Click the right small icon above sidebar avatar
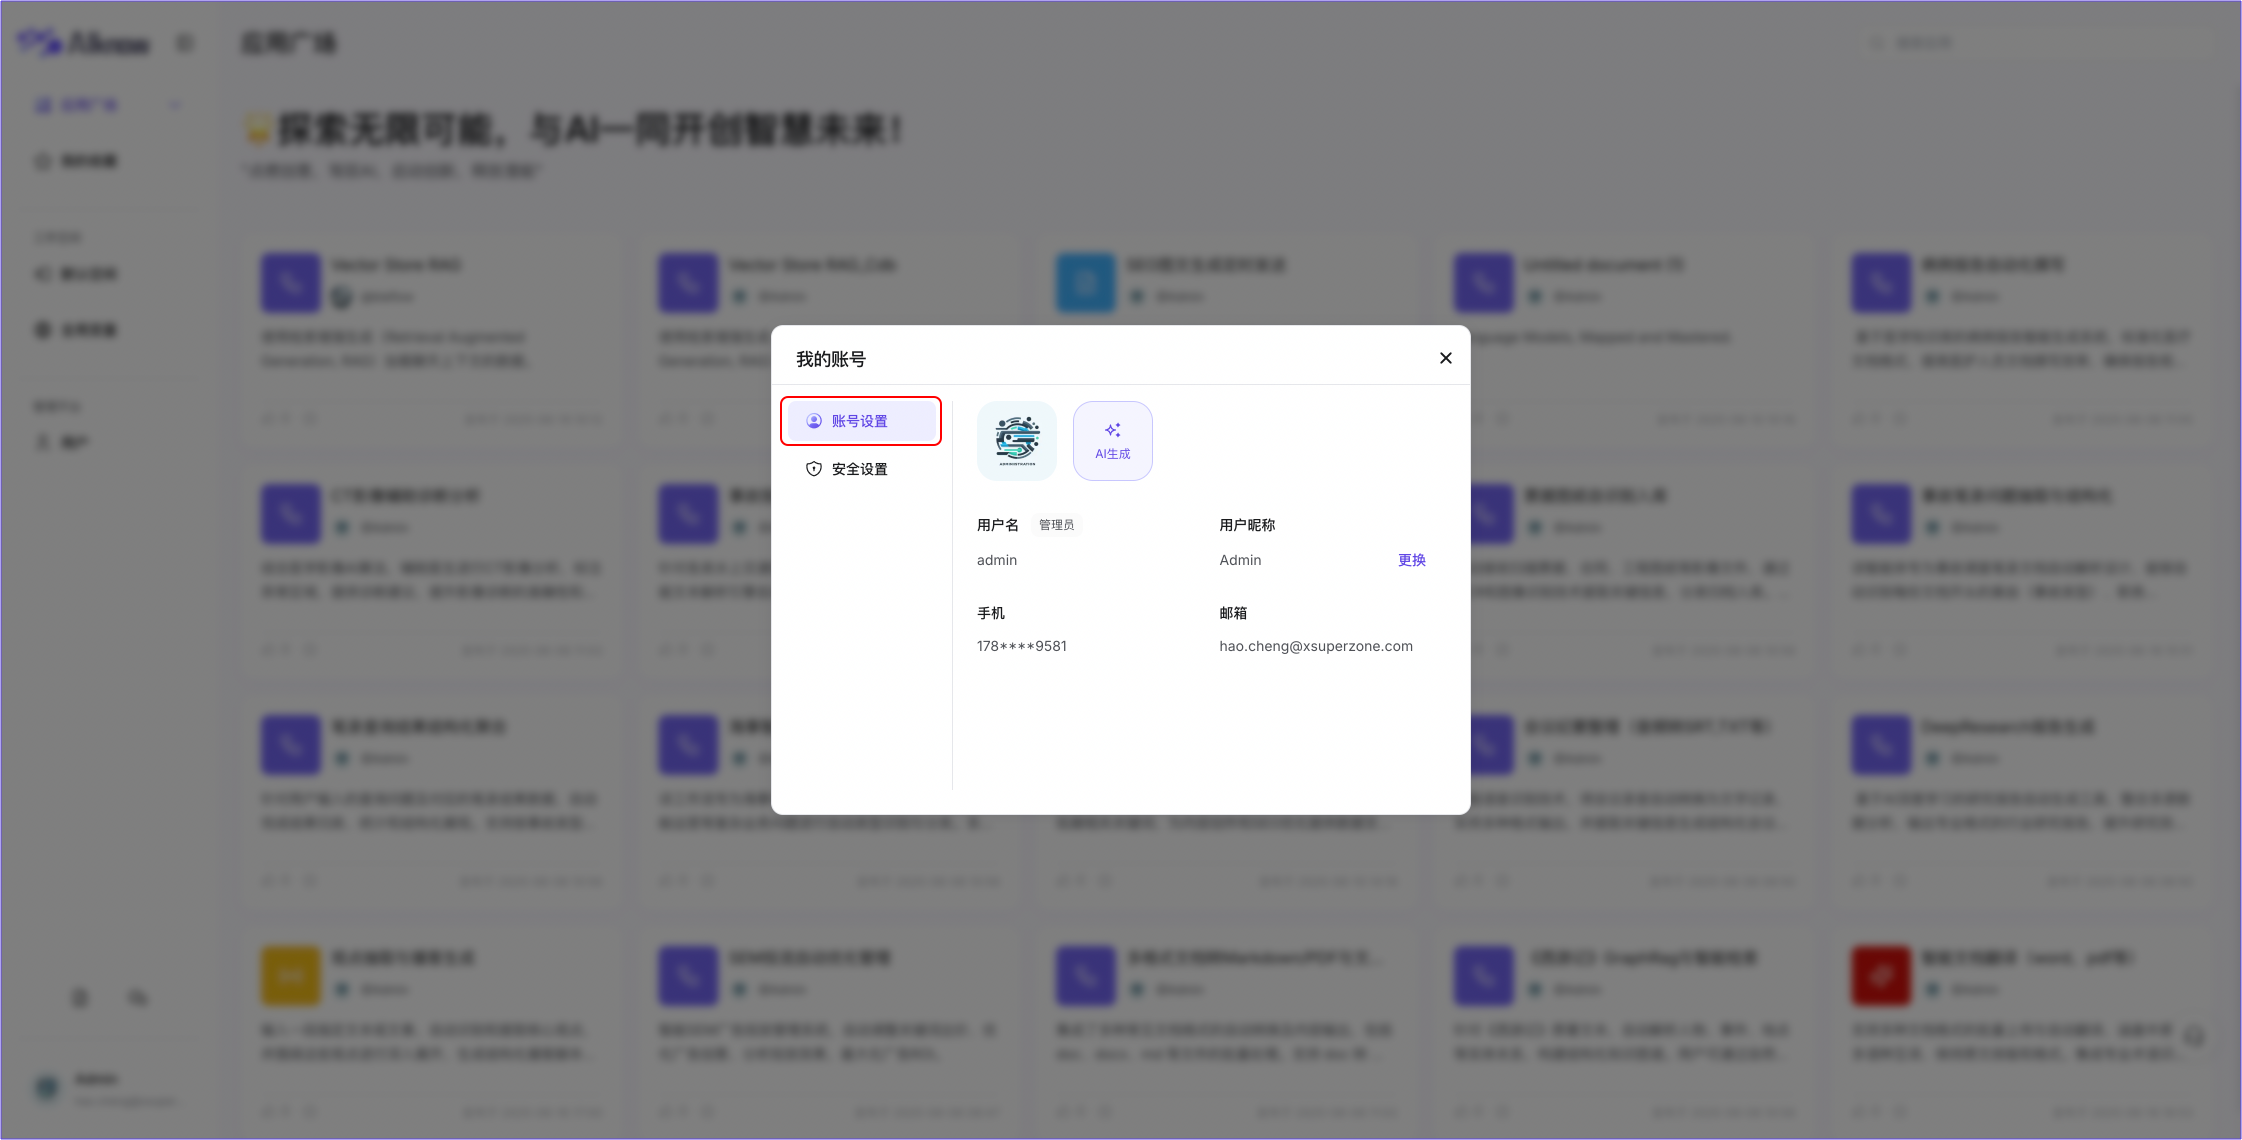 (x=137, y=998)
